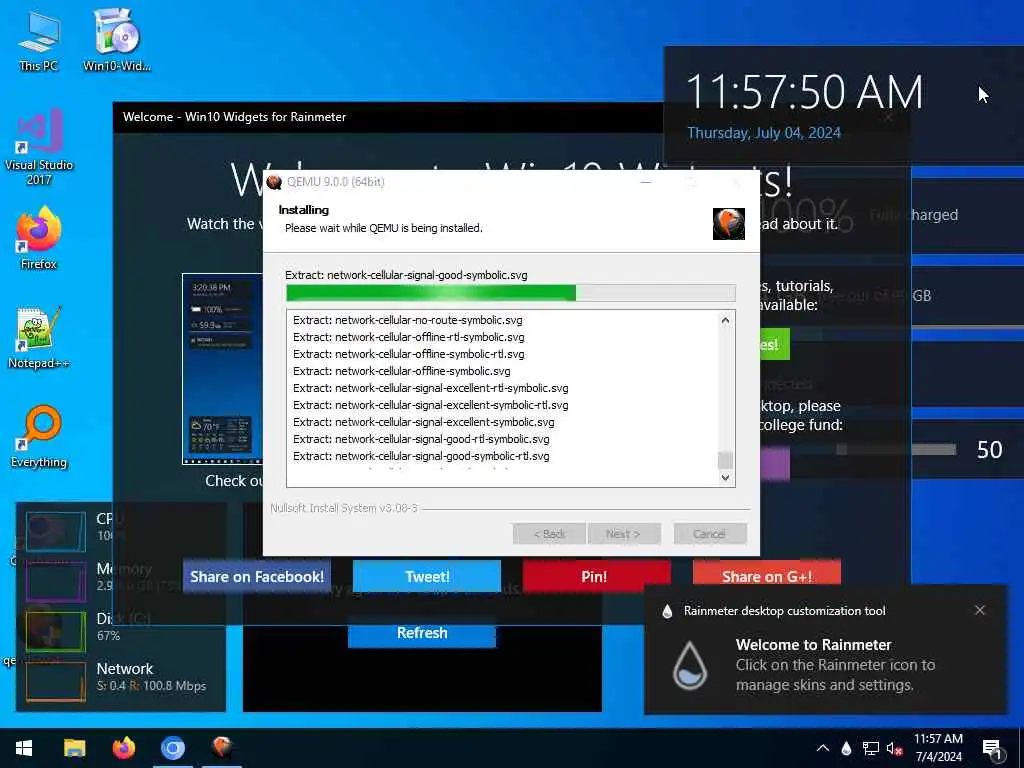Click the installer log scroll-down arrow

725,477
